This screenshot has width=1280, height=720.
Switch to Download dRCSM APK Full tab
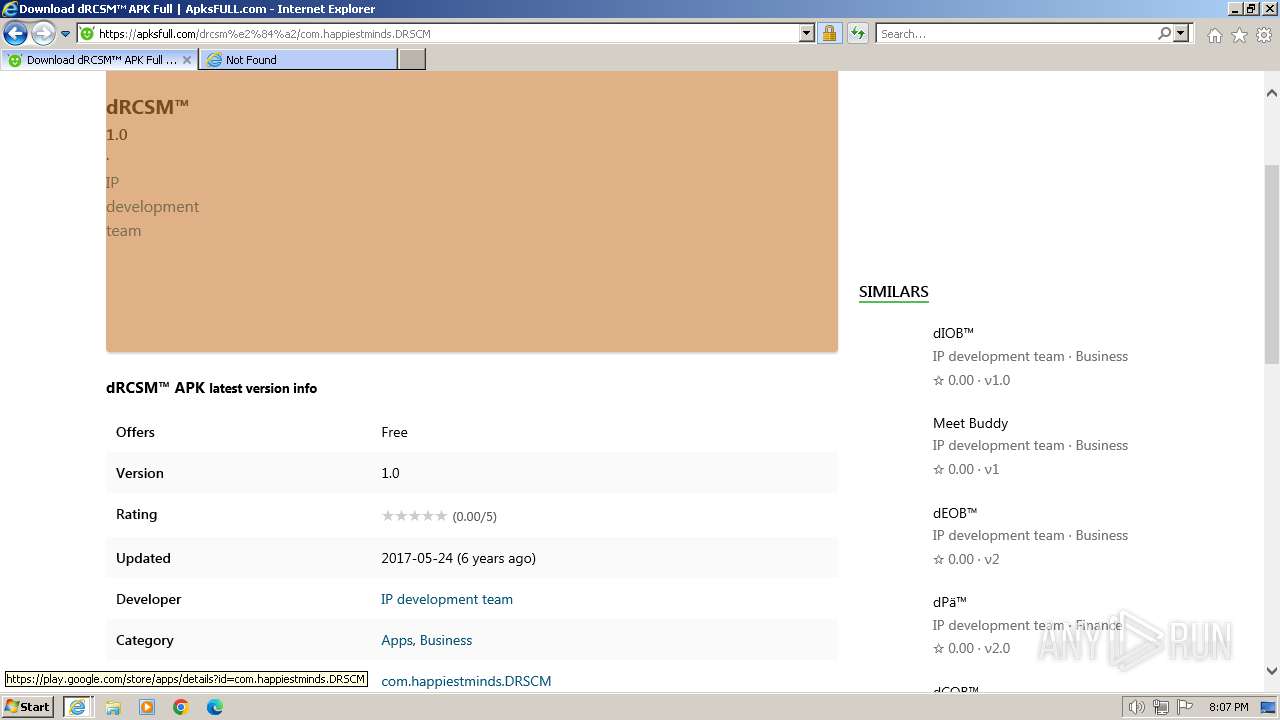100,60
